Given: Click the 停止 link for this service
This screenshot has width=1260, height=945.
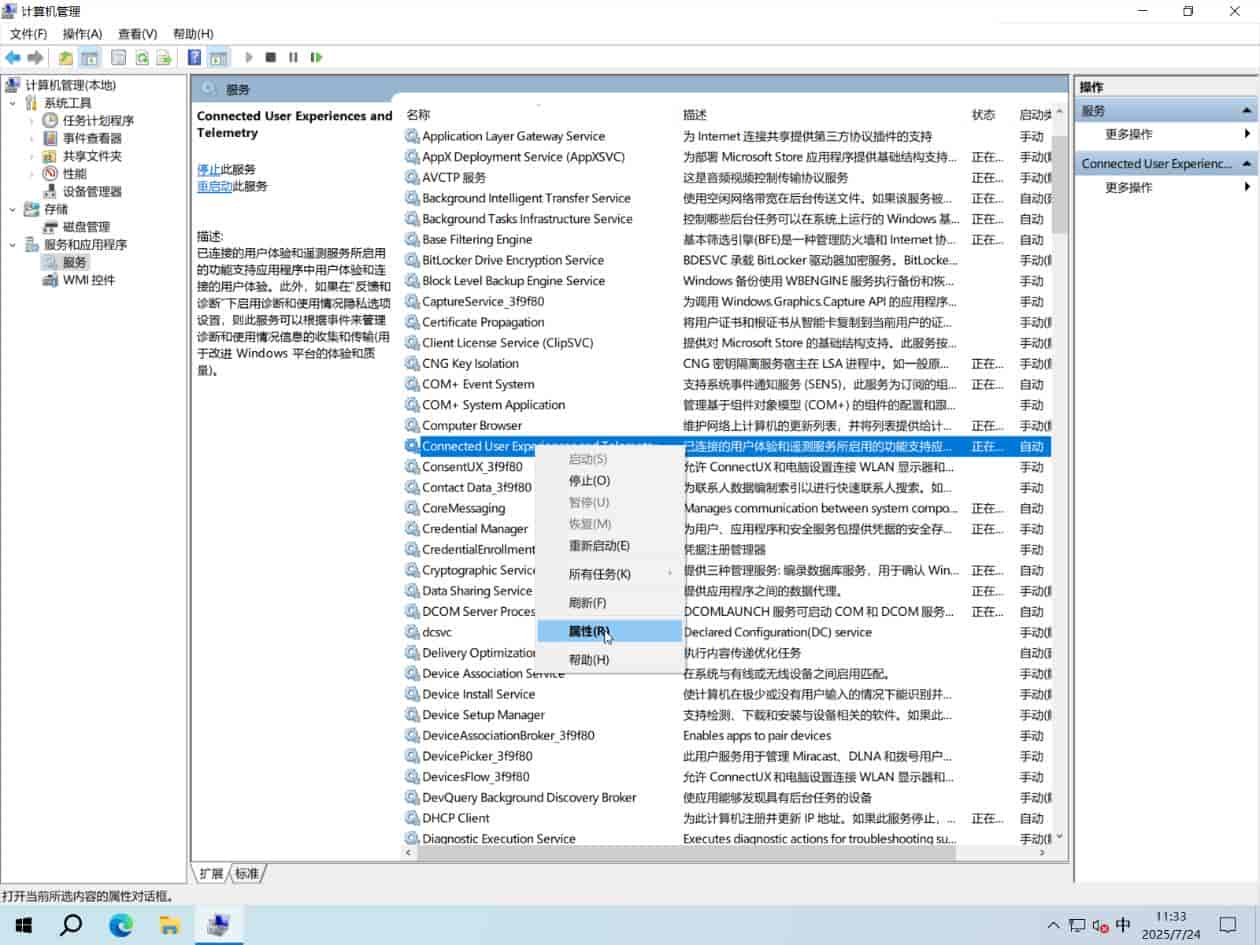Looking at the screenshot, I should (x=209, y=170).
